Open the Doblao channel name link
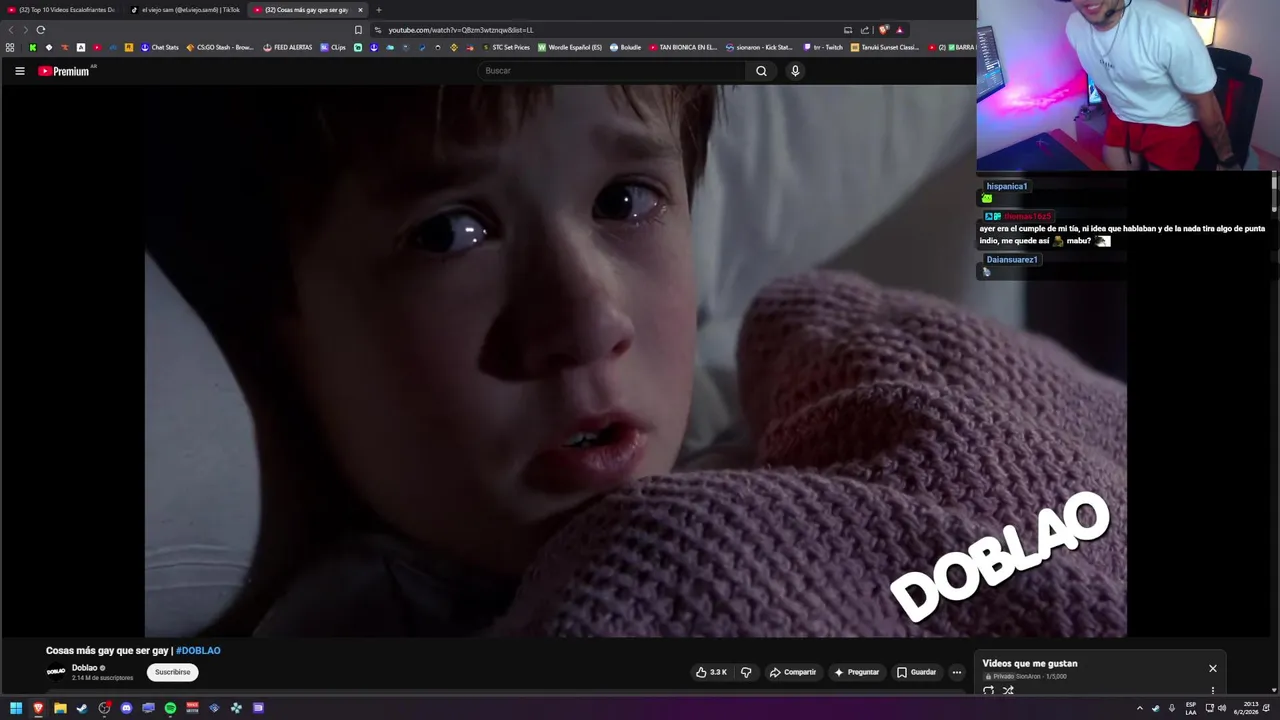This screenshot has width=1280, height=720. point(85,668)
